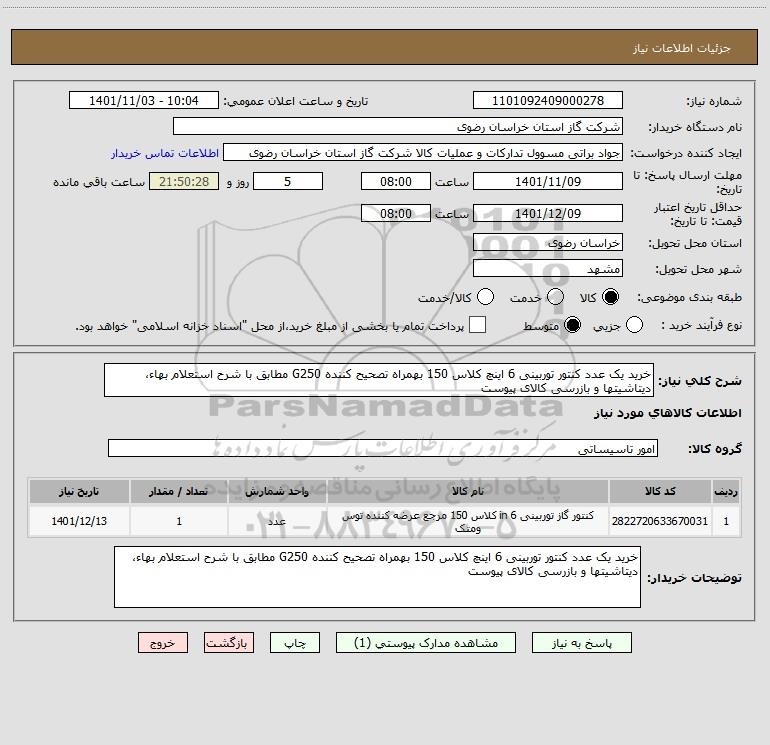Click product name cell کنتور گاز توربینی
Screen dimensions: 770x745
[x=468, y=521]
